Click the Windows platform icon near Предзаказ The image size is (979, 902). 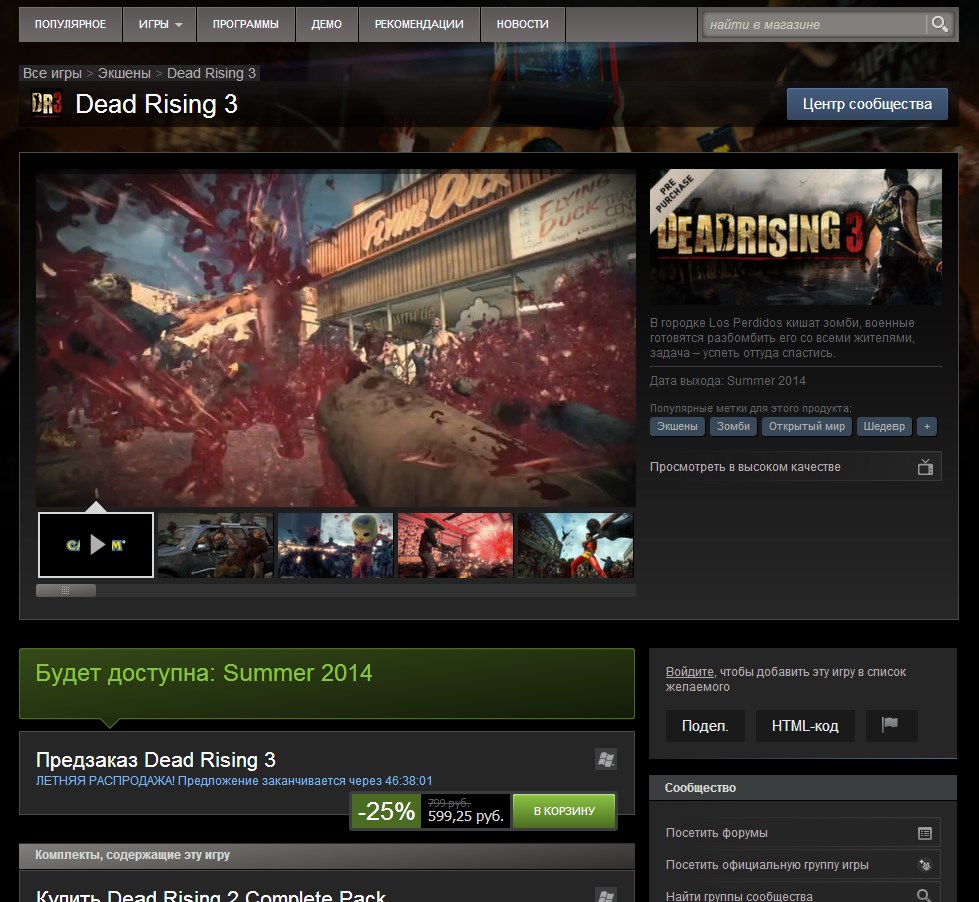(x=605, y=760)
